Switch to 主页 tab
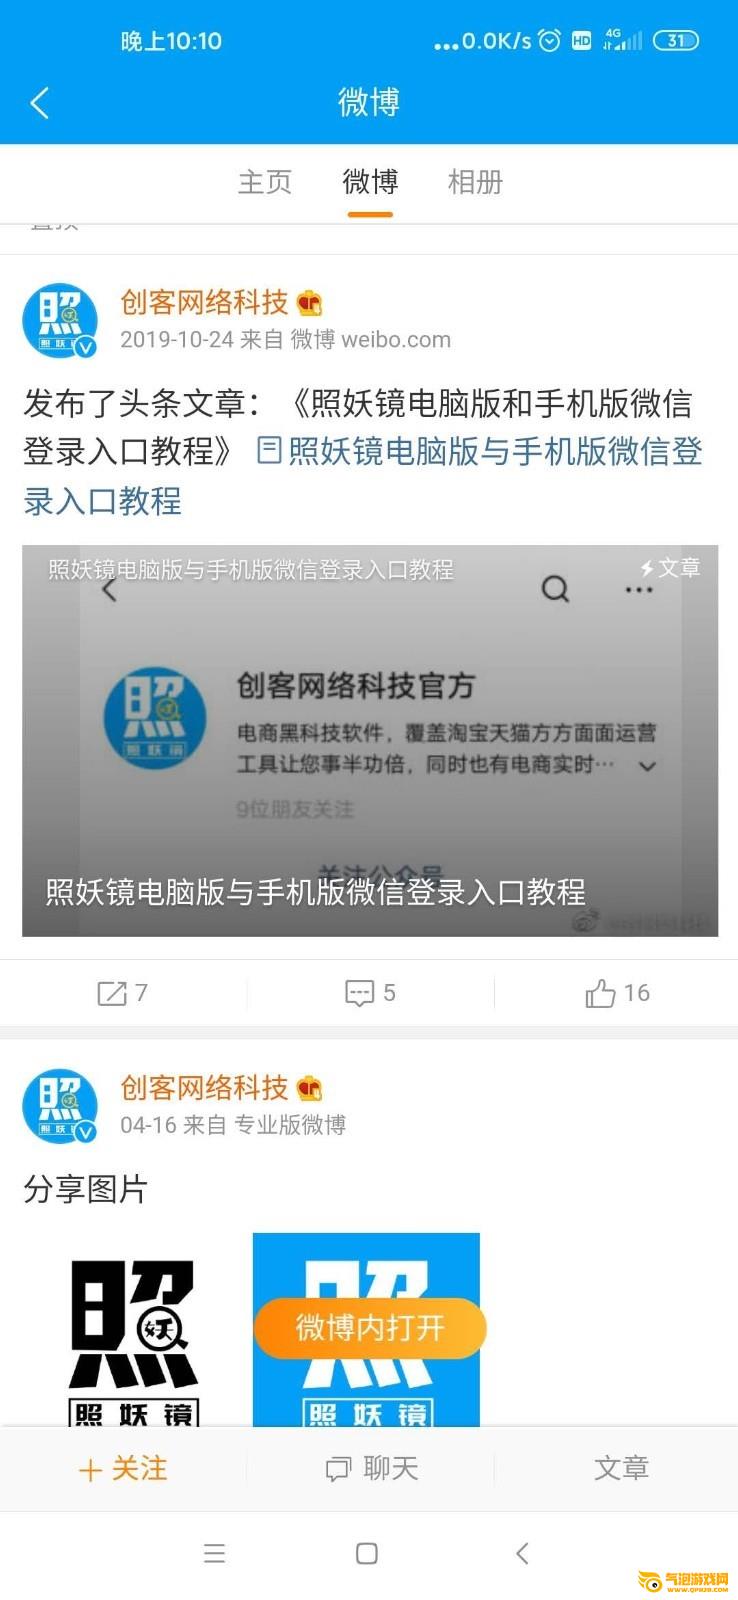 [265, 182]
